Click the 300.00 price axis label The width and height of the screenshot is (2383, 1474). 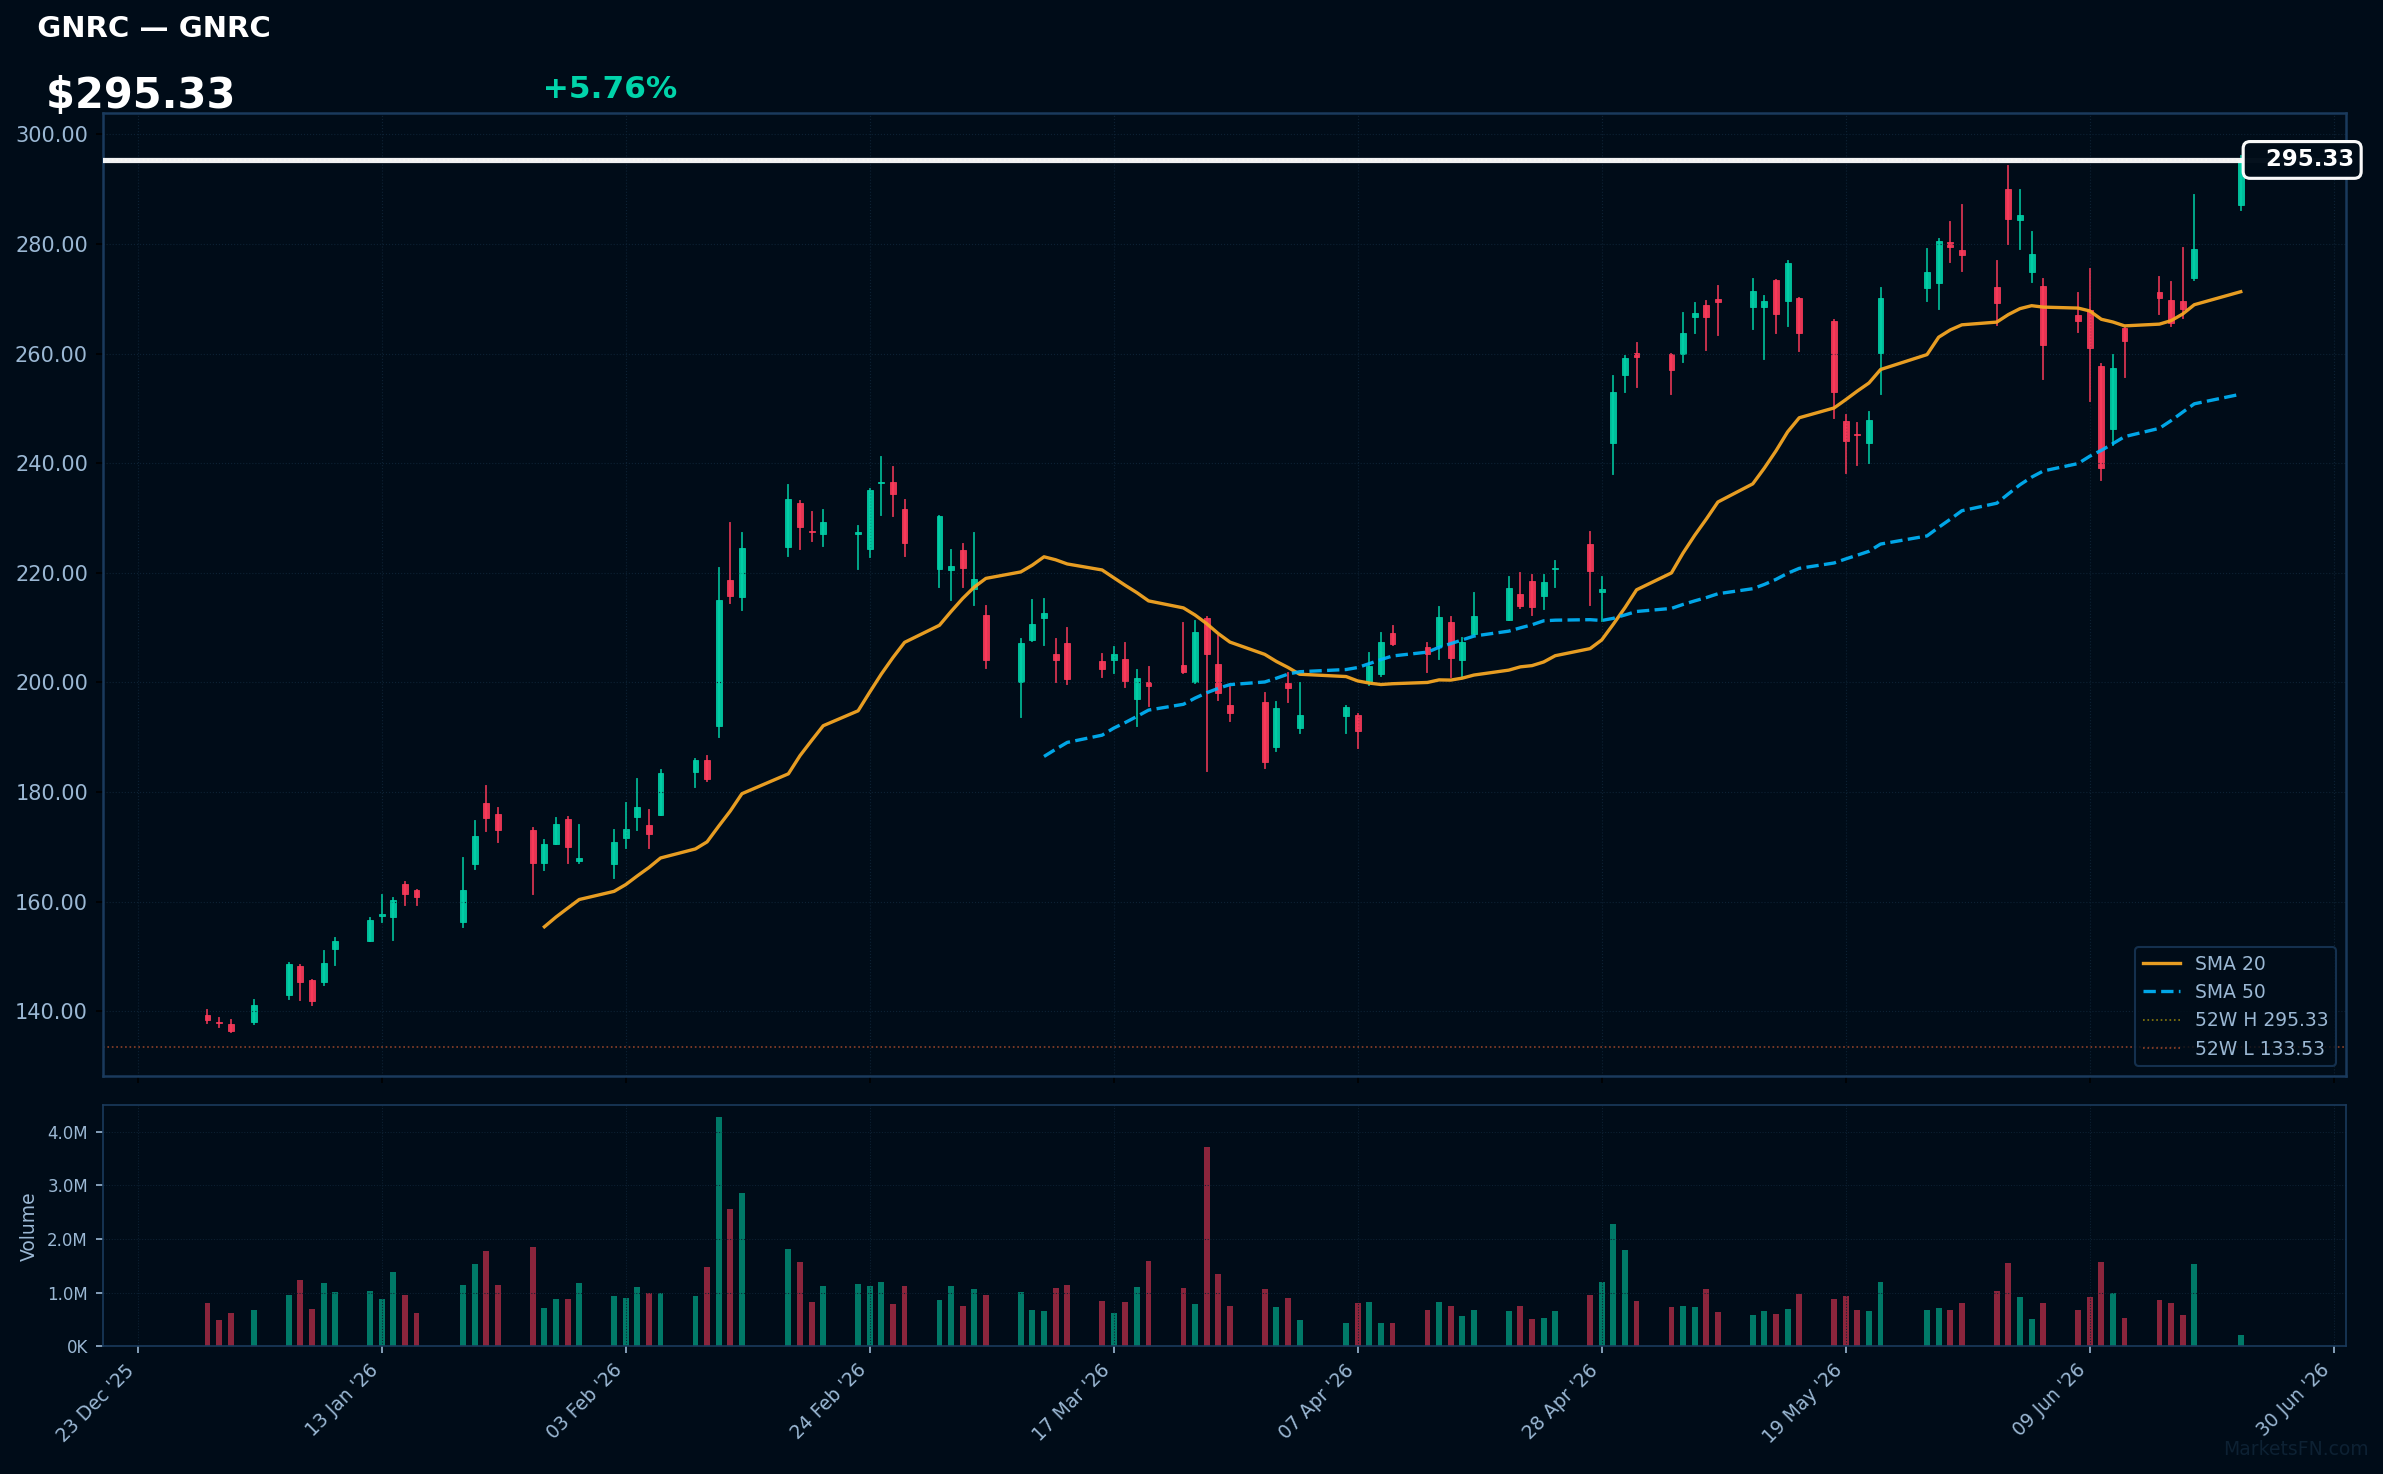(52, 135)
